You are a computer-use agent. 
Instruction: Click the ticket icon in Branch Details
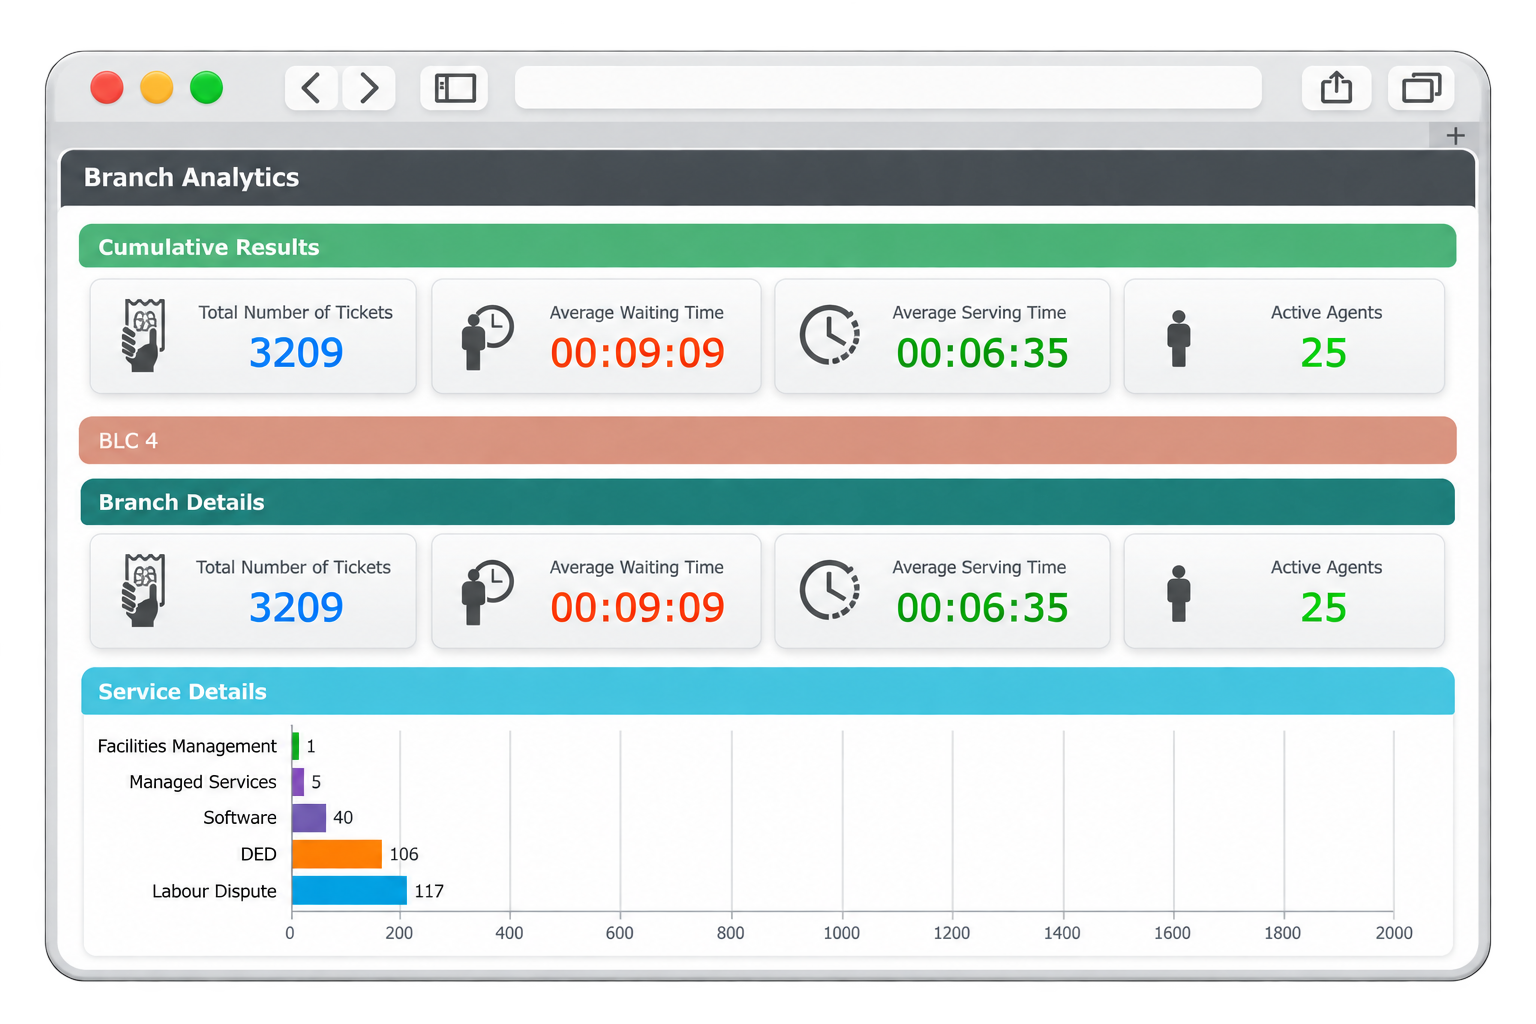(143, 590)
